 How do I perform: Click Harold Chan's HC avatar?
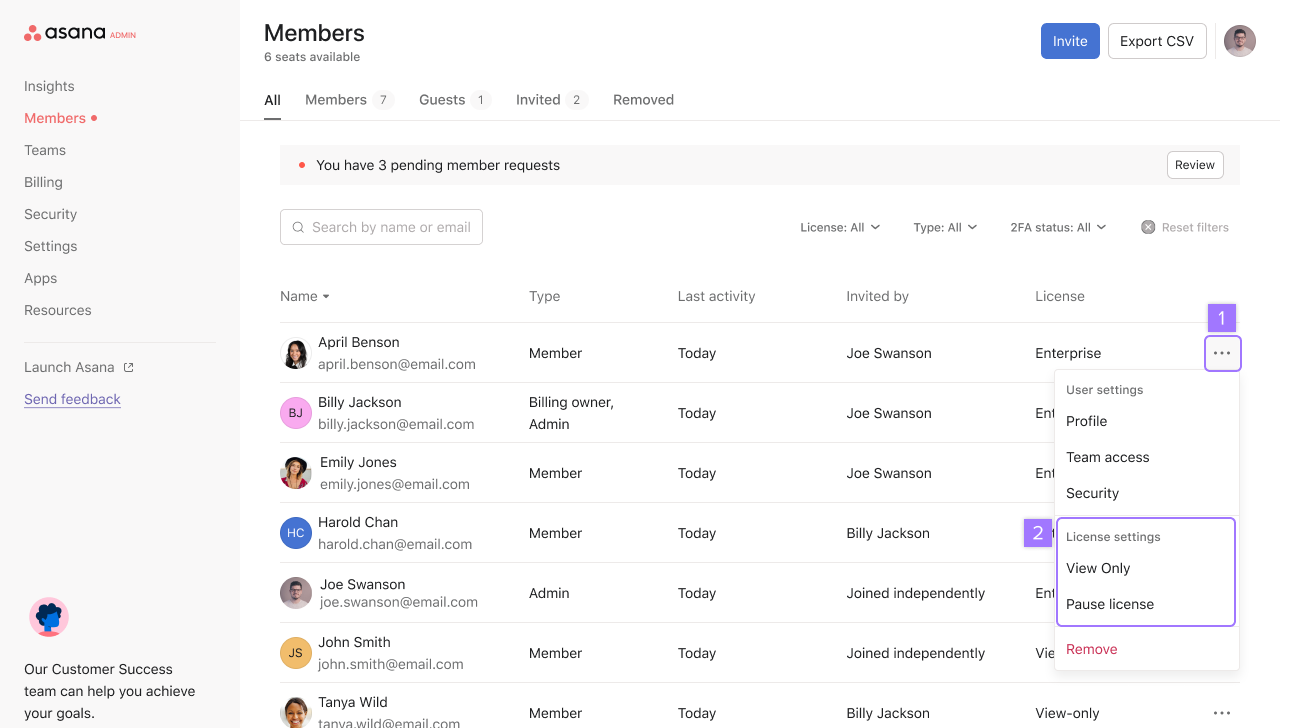point(295,533)
